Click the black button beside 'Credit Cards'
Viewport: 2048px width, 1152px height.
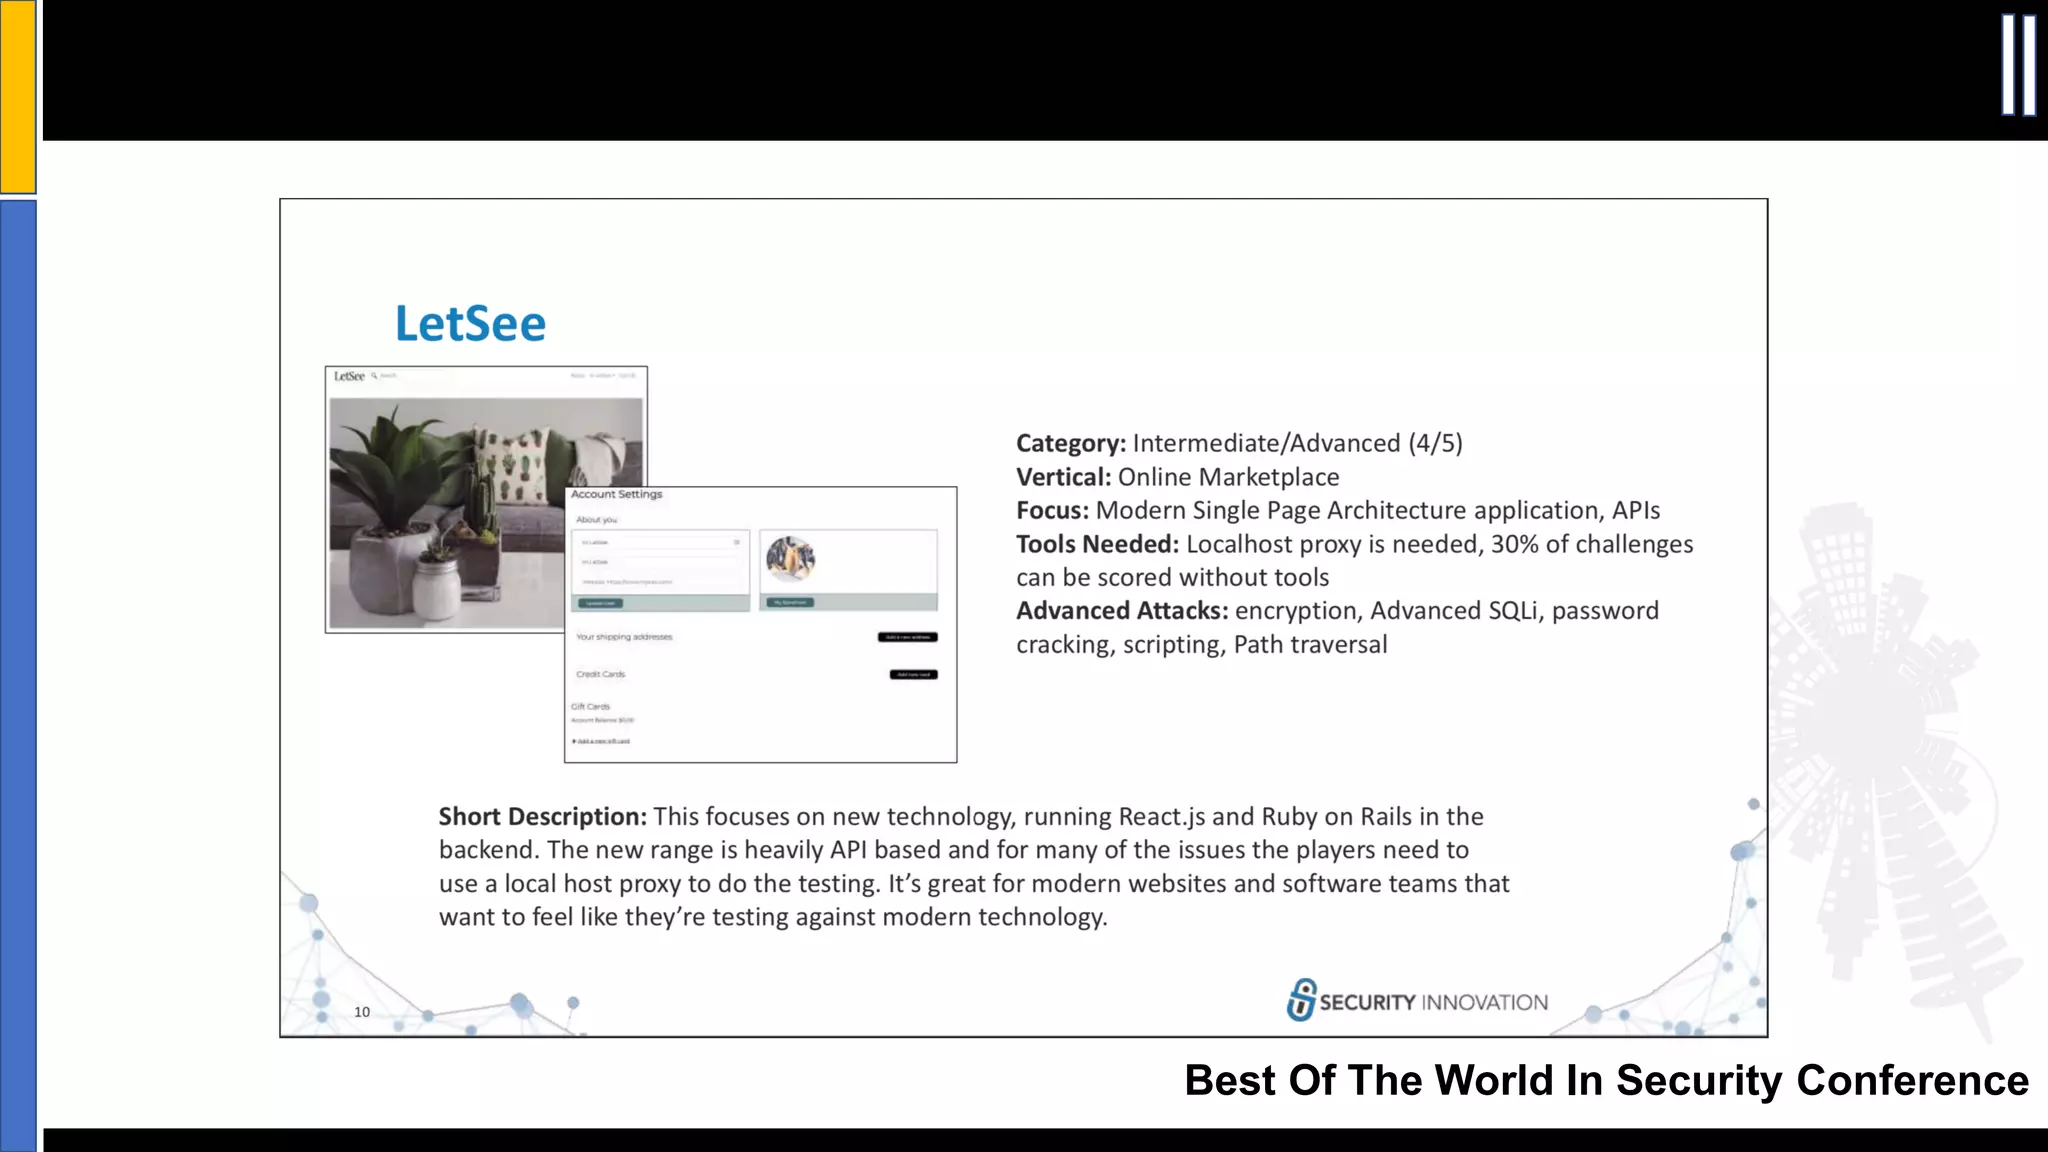point(913,674)
